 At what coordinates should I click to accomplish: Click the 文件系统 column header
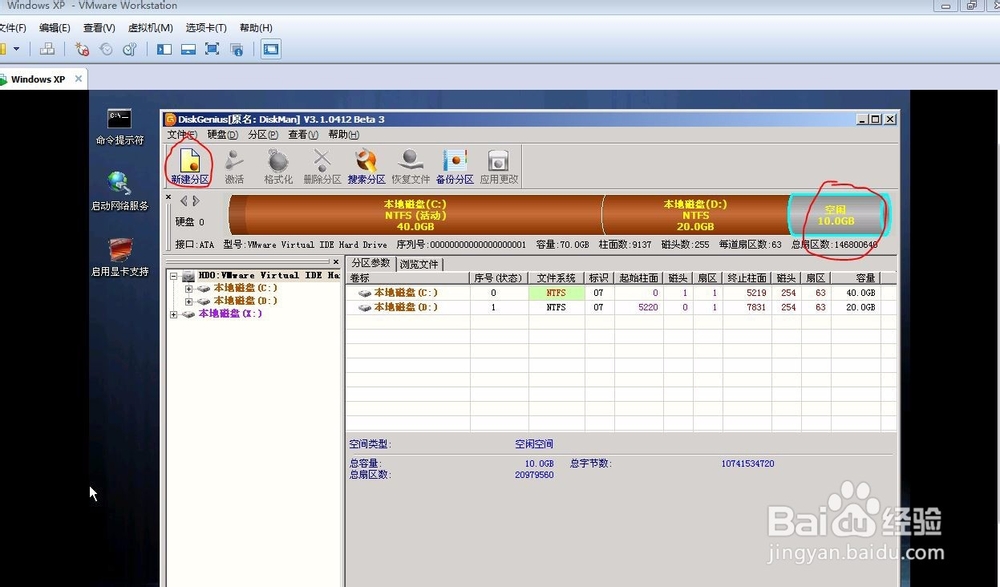click(x=556, y=278)
